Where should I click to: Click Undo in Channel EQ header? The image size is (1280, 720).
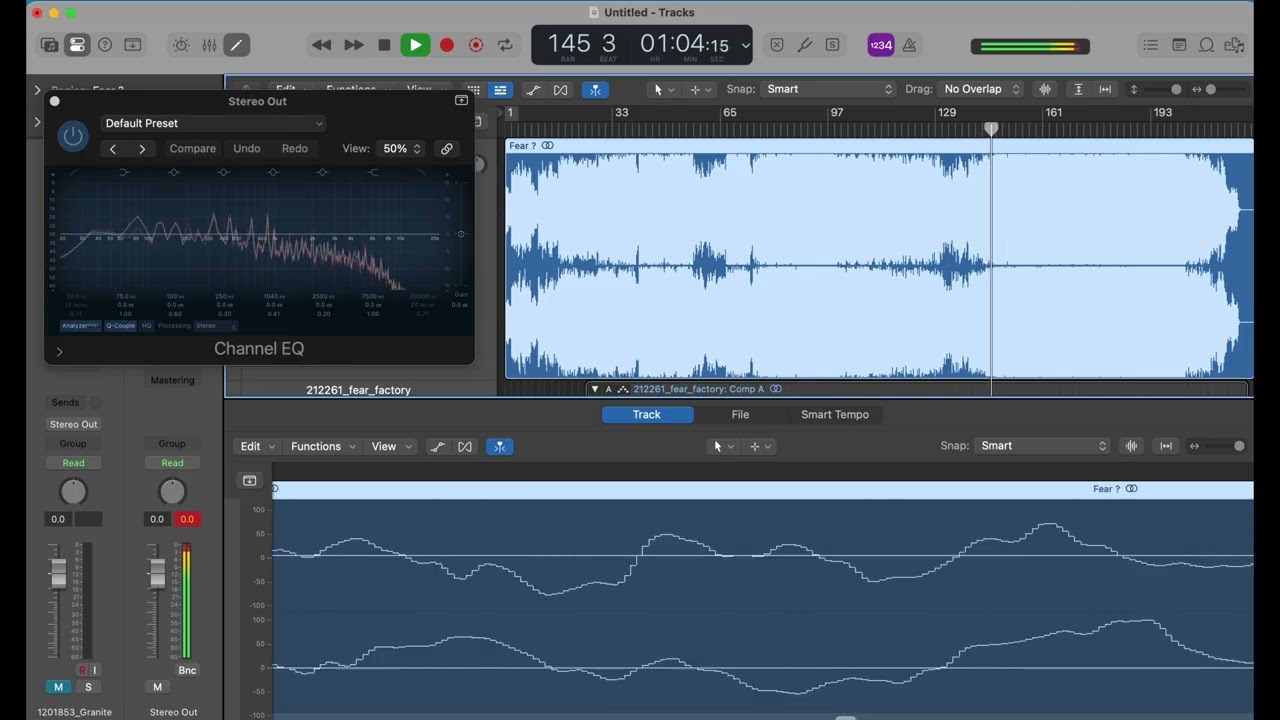tap(246, 148)
